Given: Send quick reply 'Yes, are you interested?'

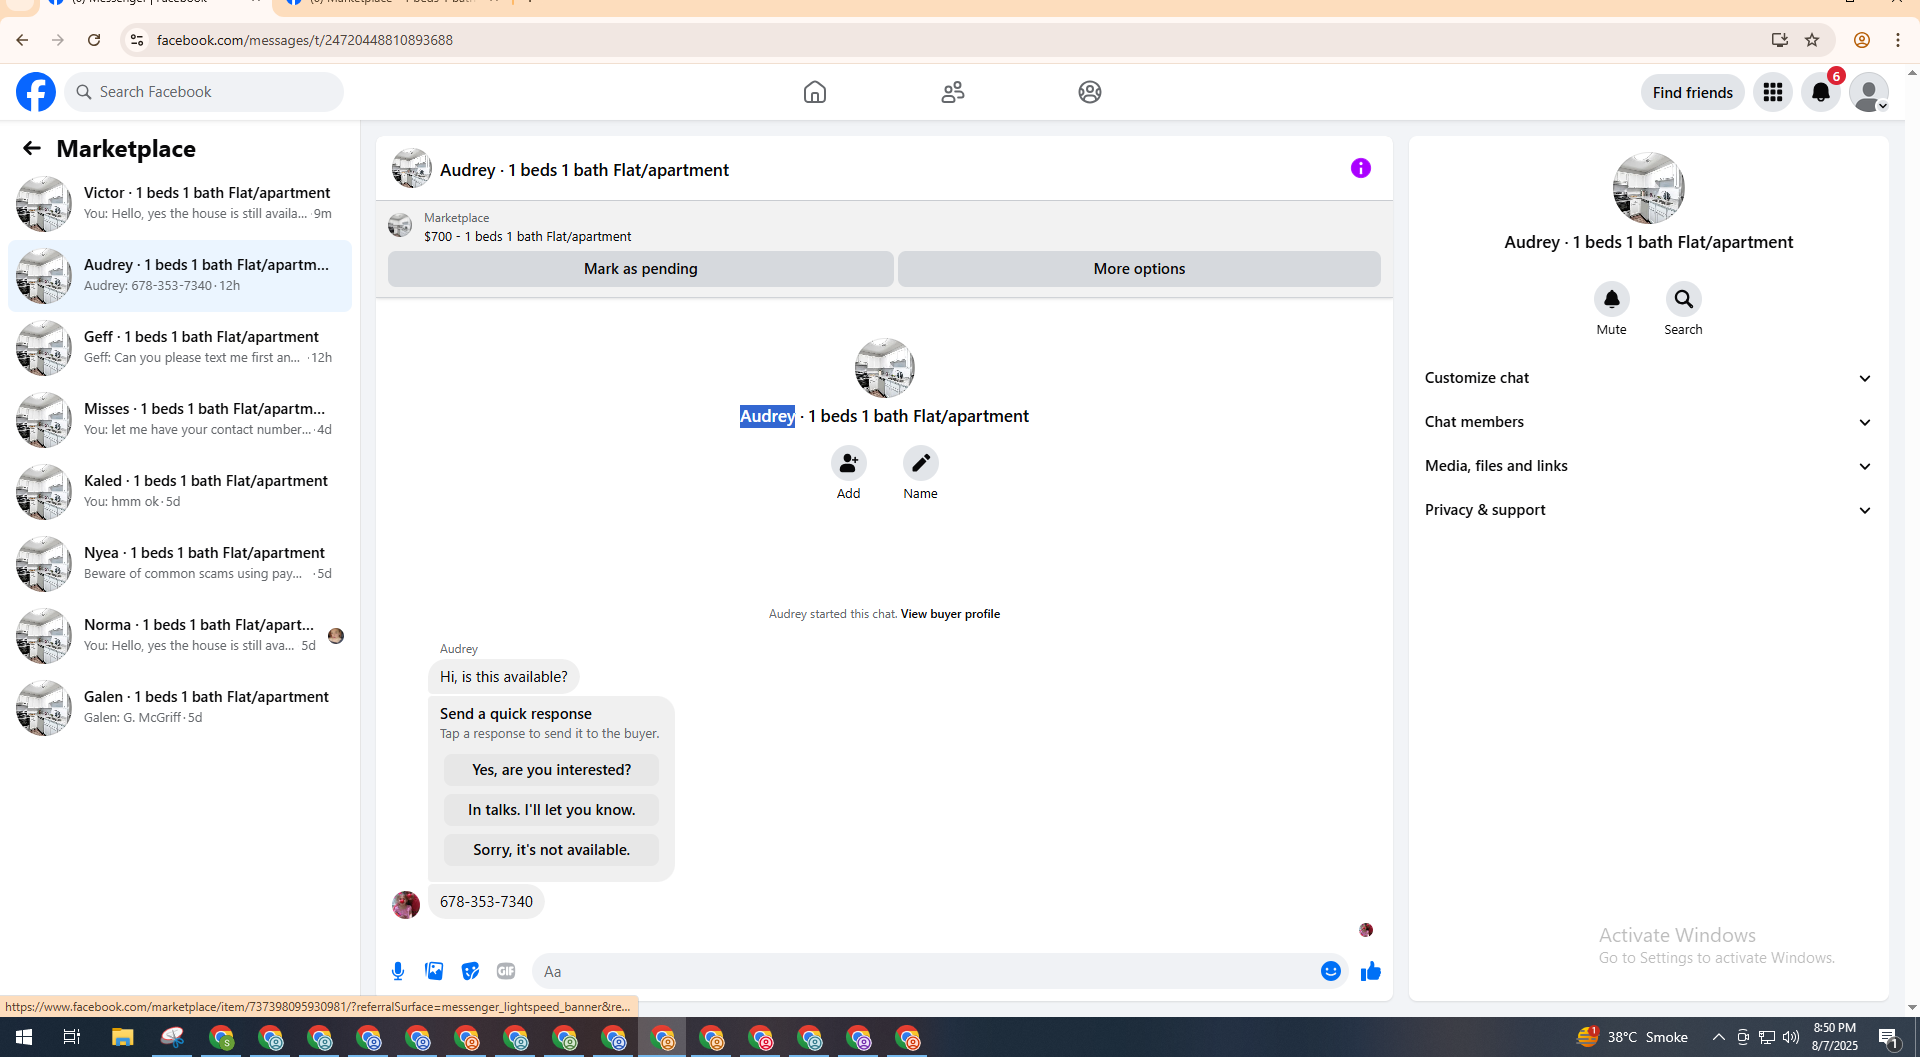Looking at the screenshot, I should coord(552,770).
